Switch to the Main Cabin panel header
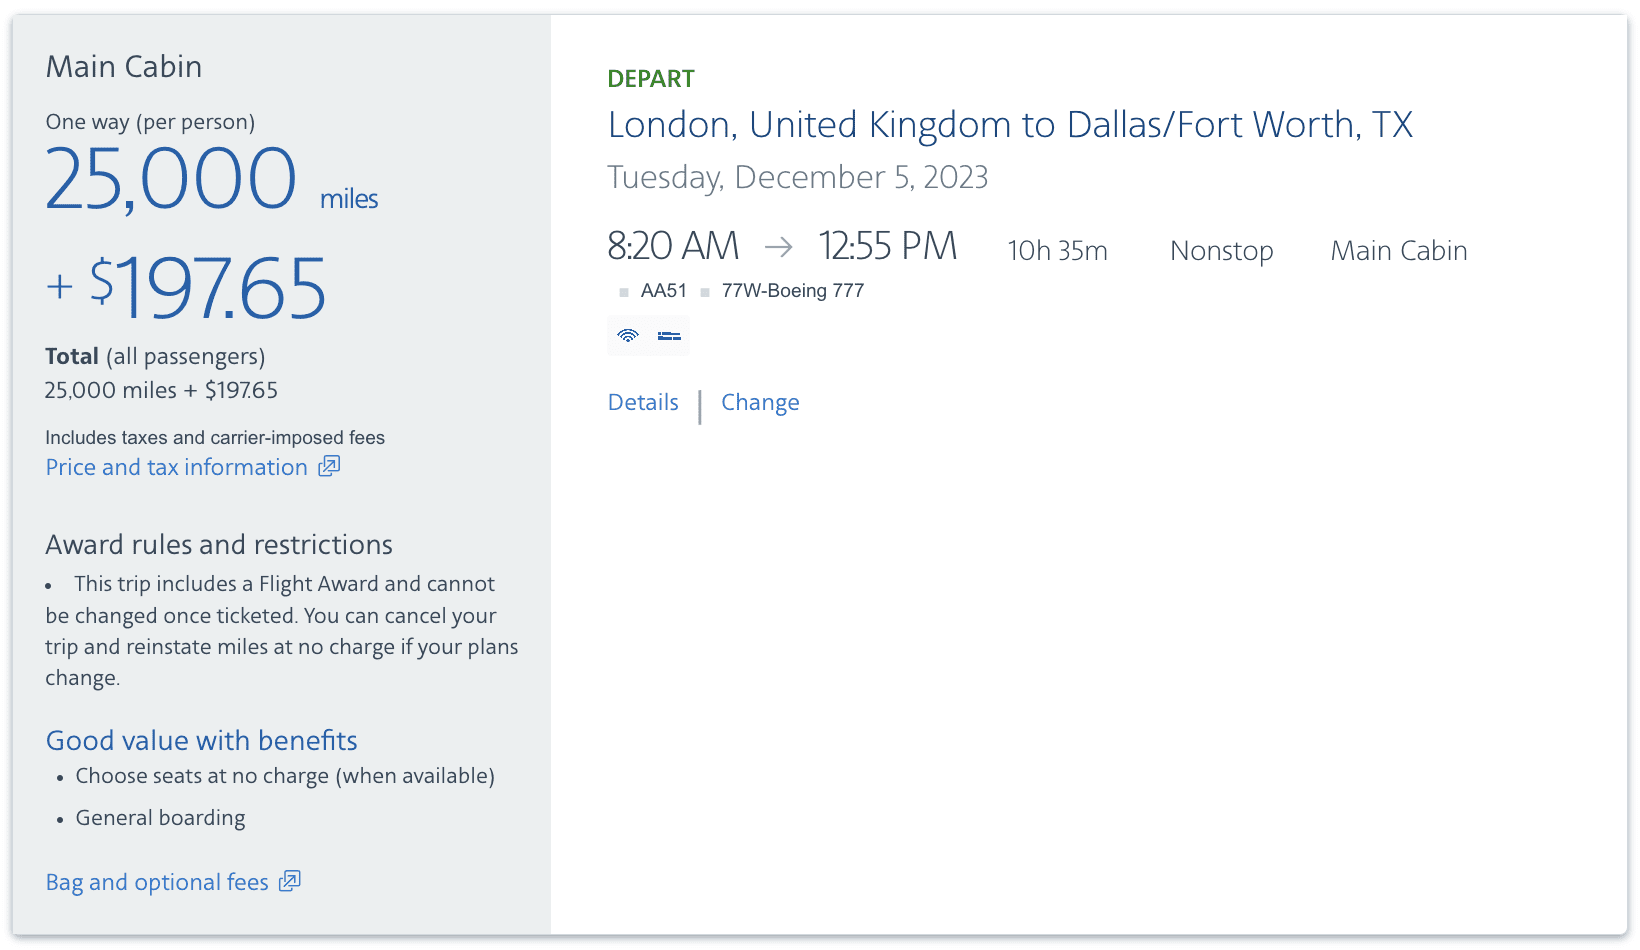Viewport: 1640px width, 950px height. [123, 66]
